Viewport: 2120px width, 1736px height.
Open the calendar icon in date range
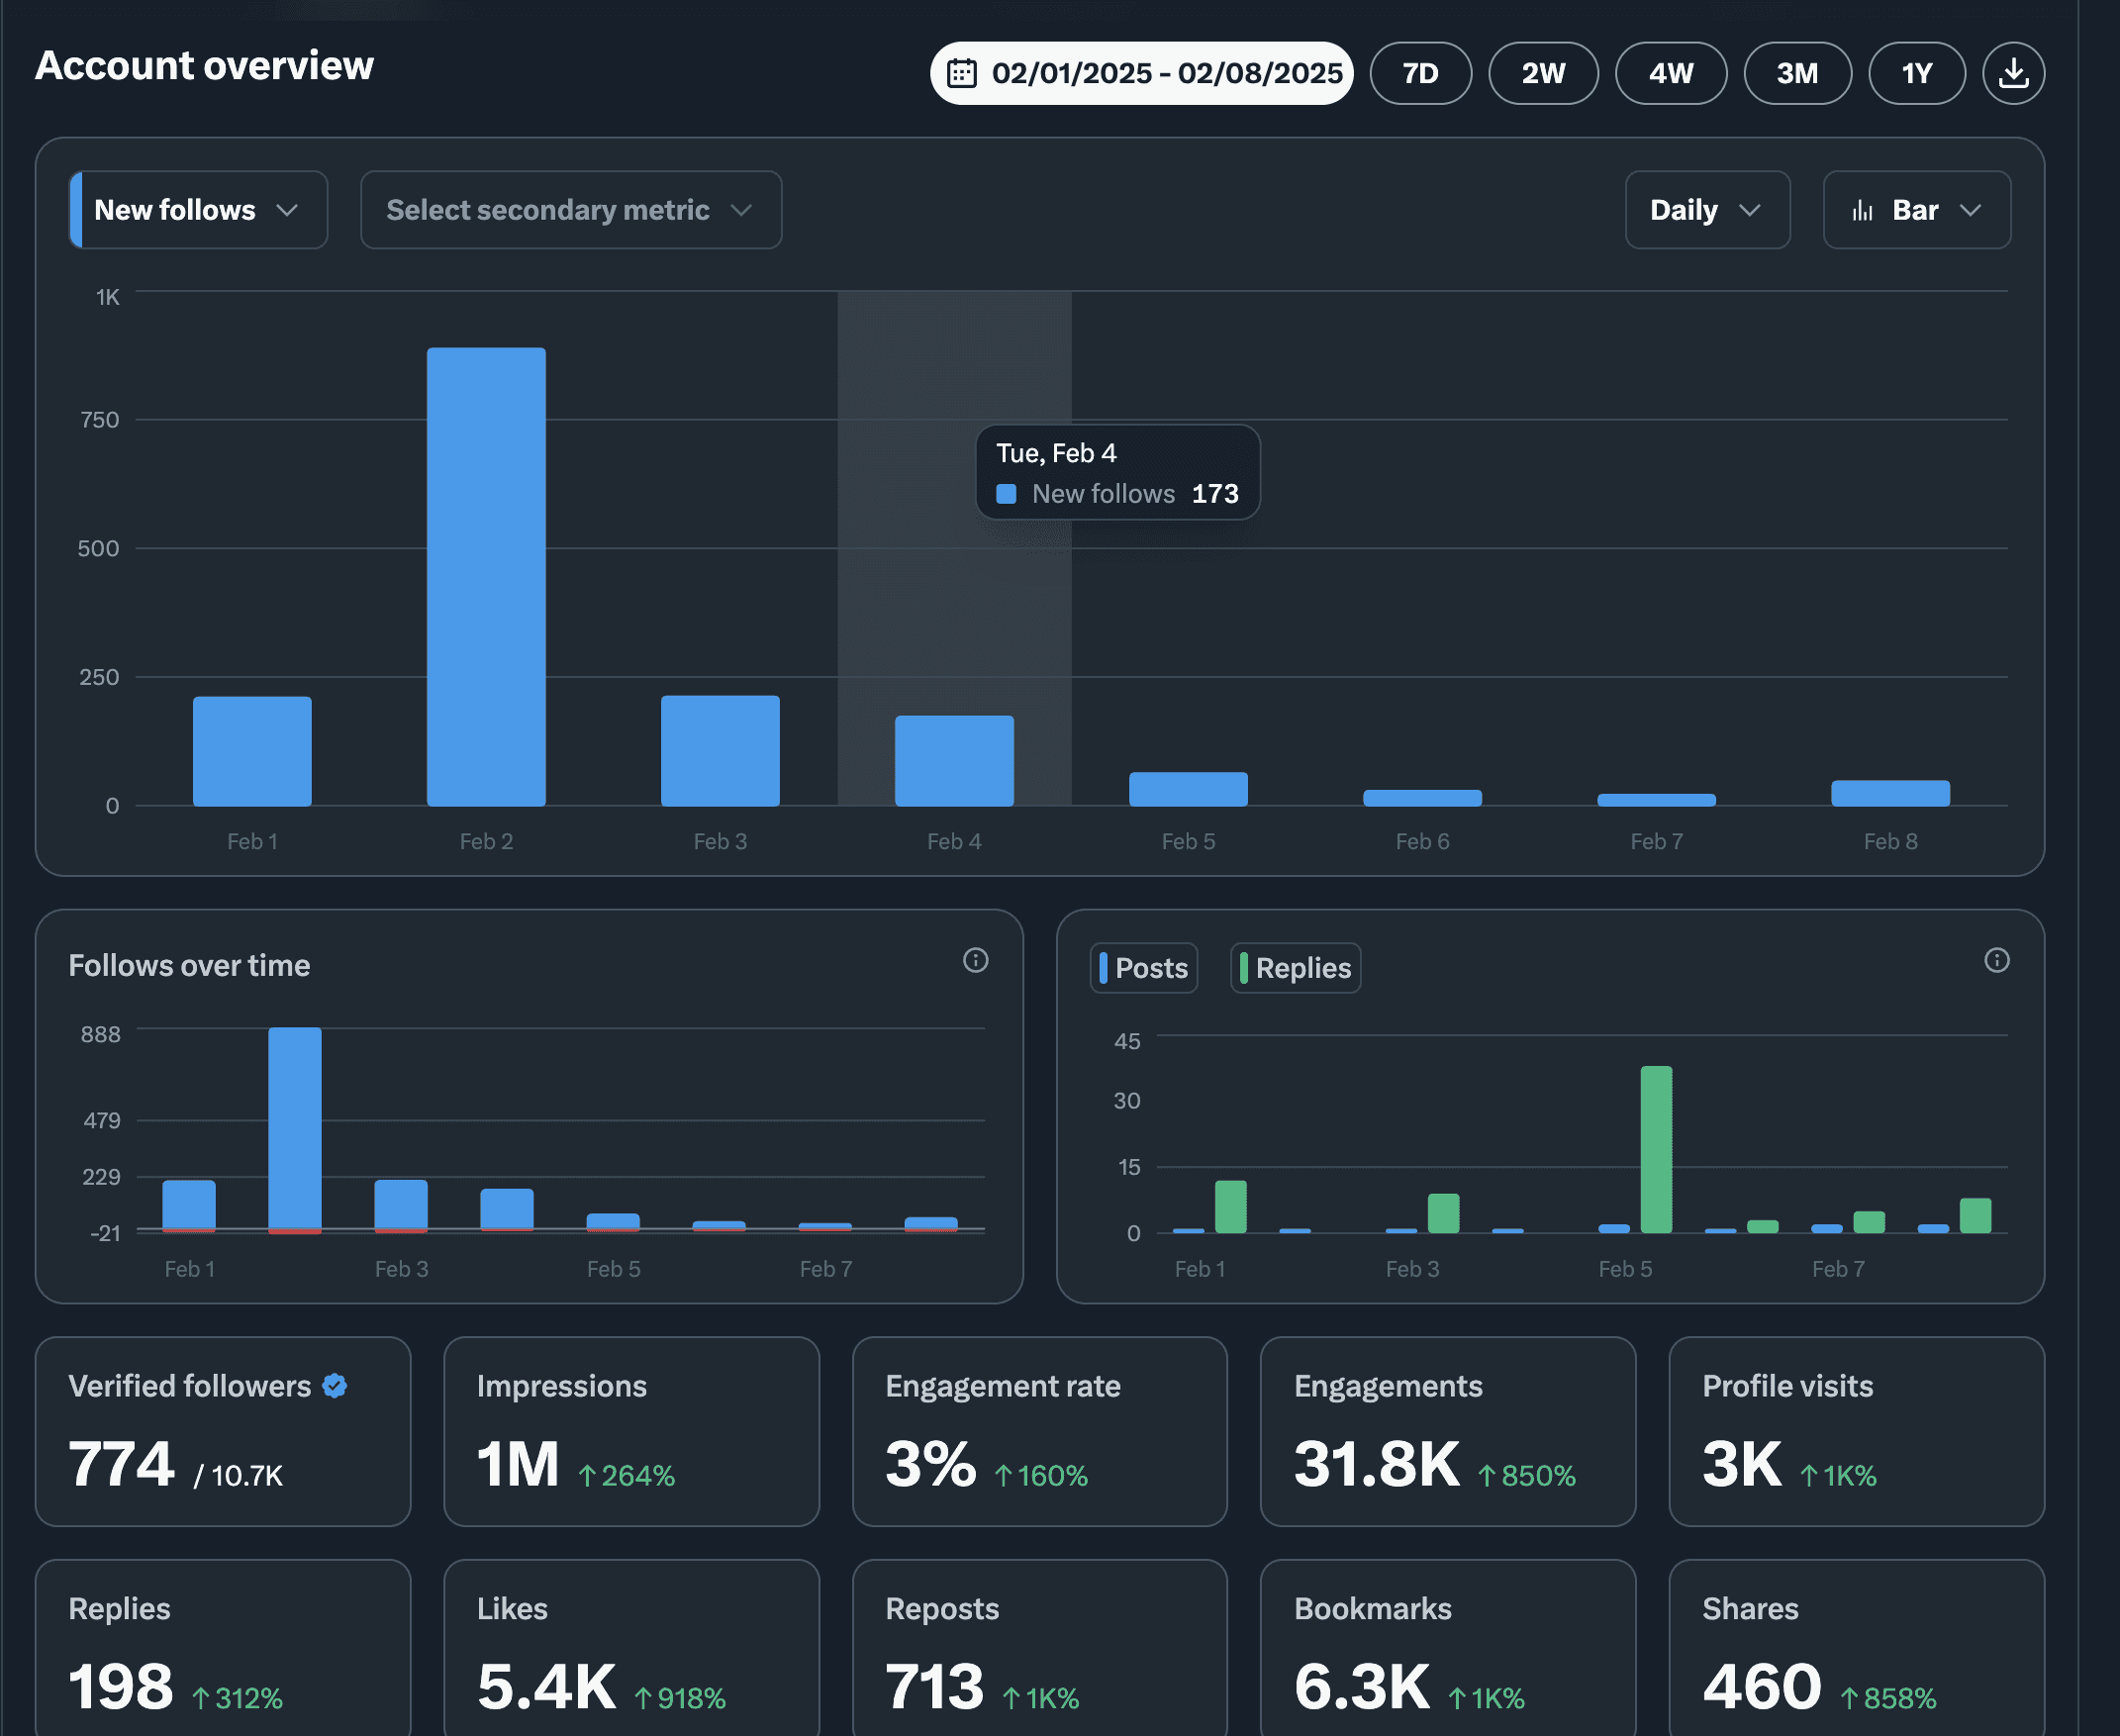pyautogui.click(x=961, y=73)
